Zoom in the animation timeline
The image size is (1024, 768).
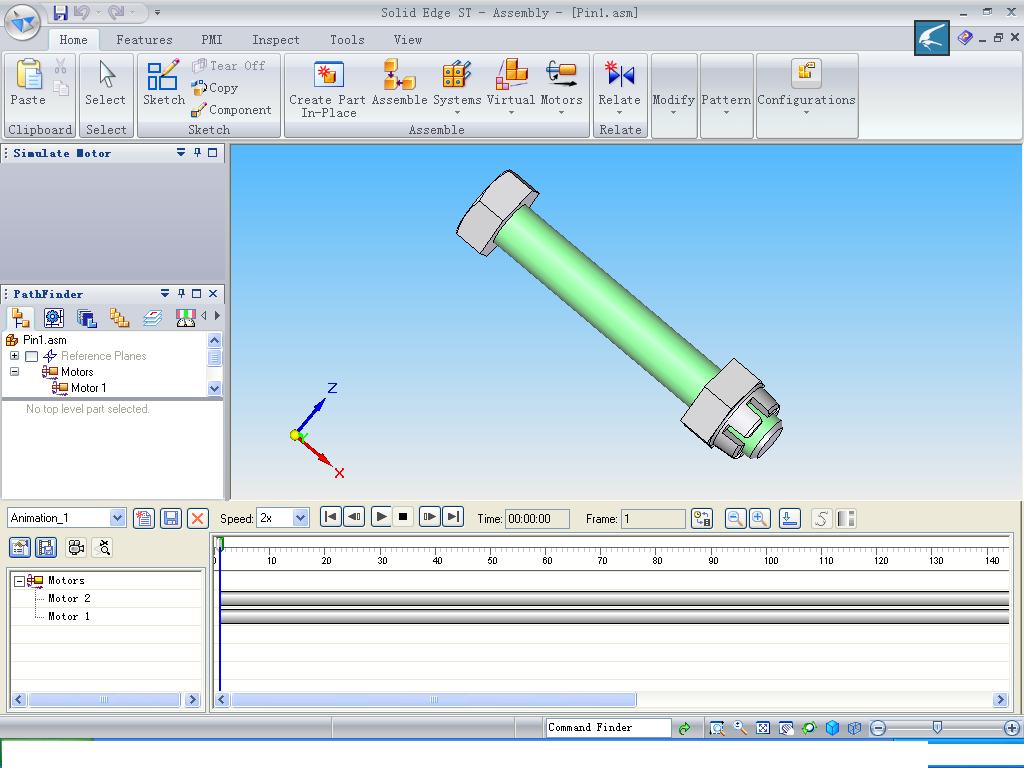pos(760,519)
